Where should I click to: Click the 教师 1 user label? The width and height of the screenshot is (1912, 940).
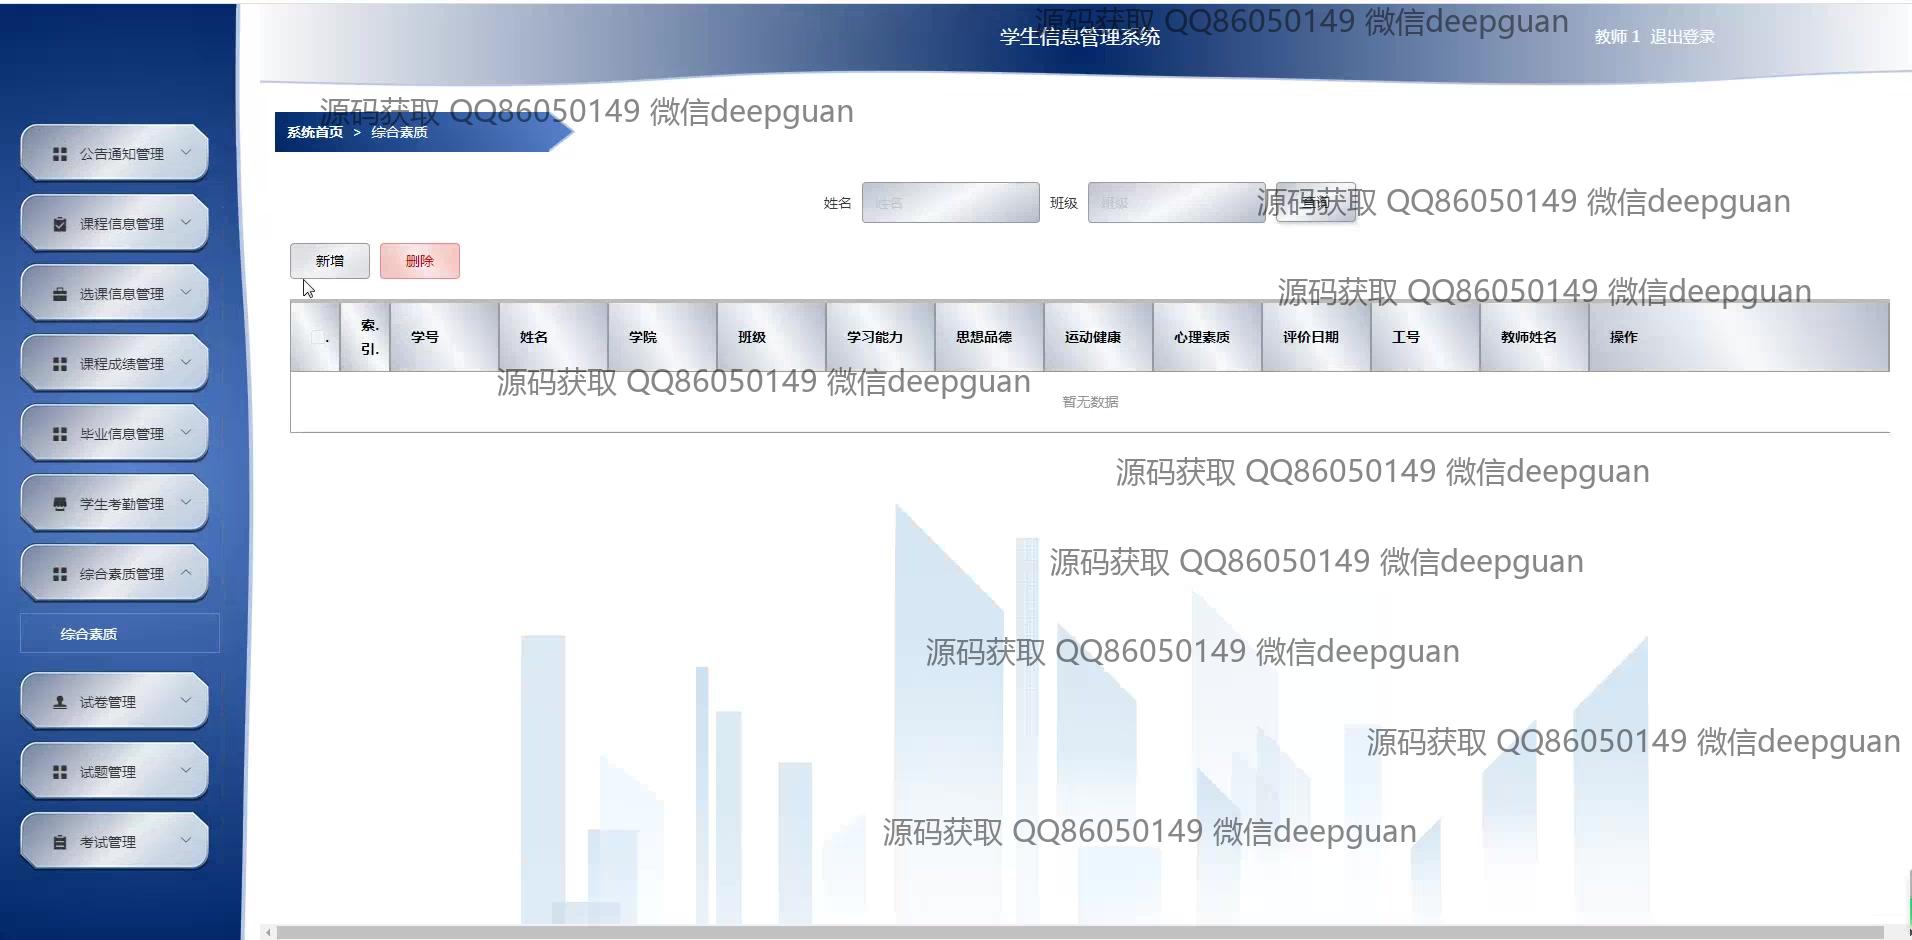pyautogui.click(x=1617, y=37)
